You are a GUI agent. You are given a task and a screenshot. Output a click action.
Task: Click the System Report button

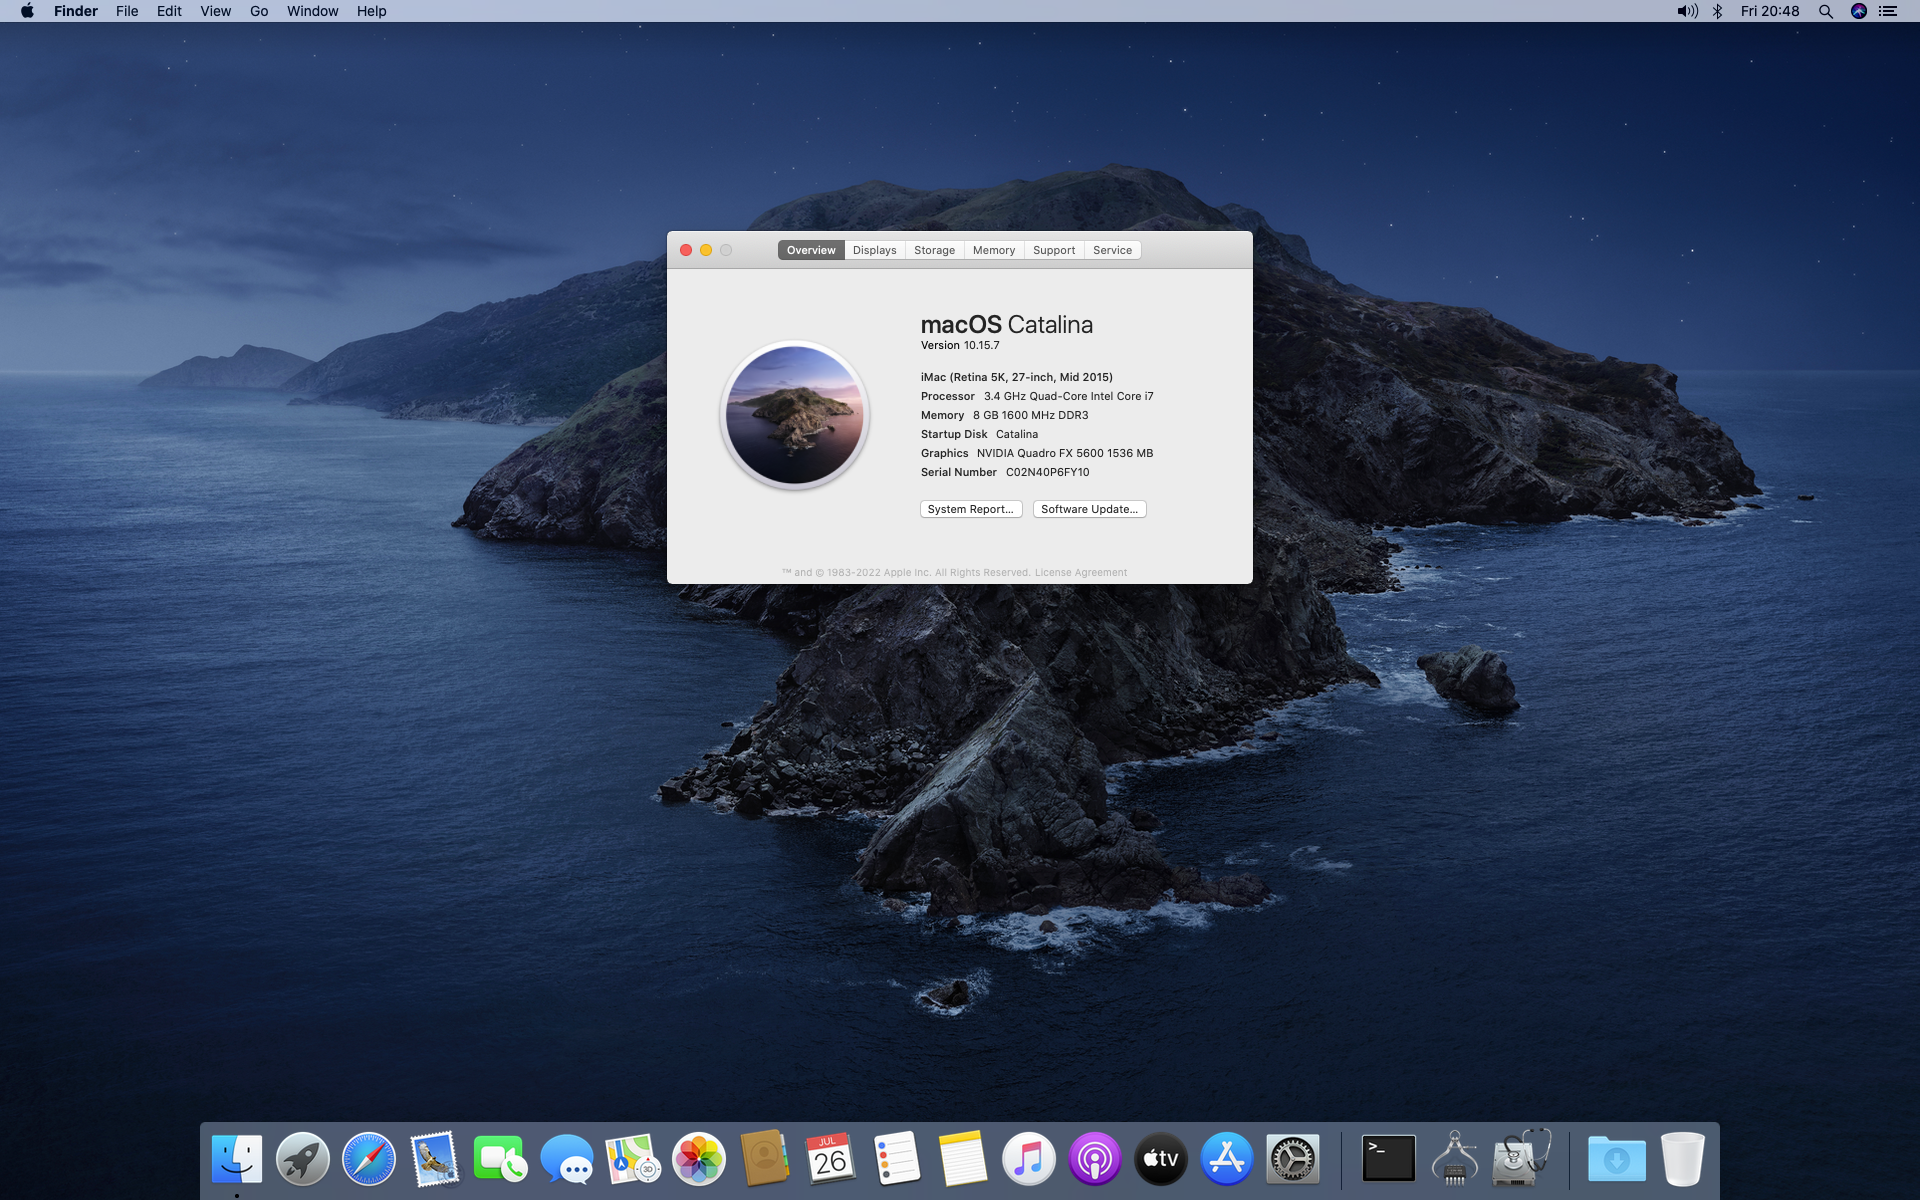tap(970, 509)
